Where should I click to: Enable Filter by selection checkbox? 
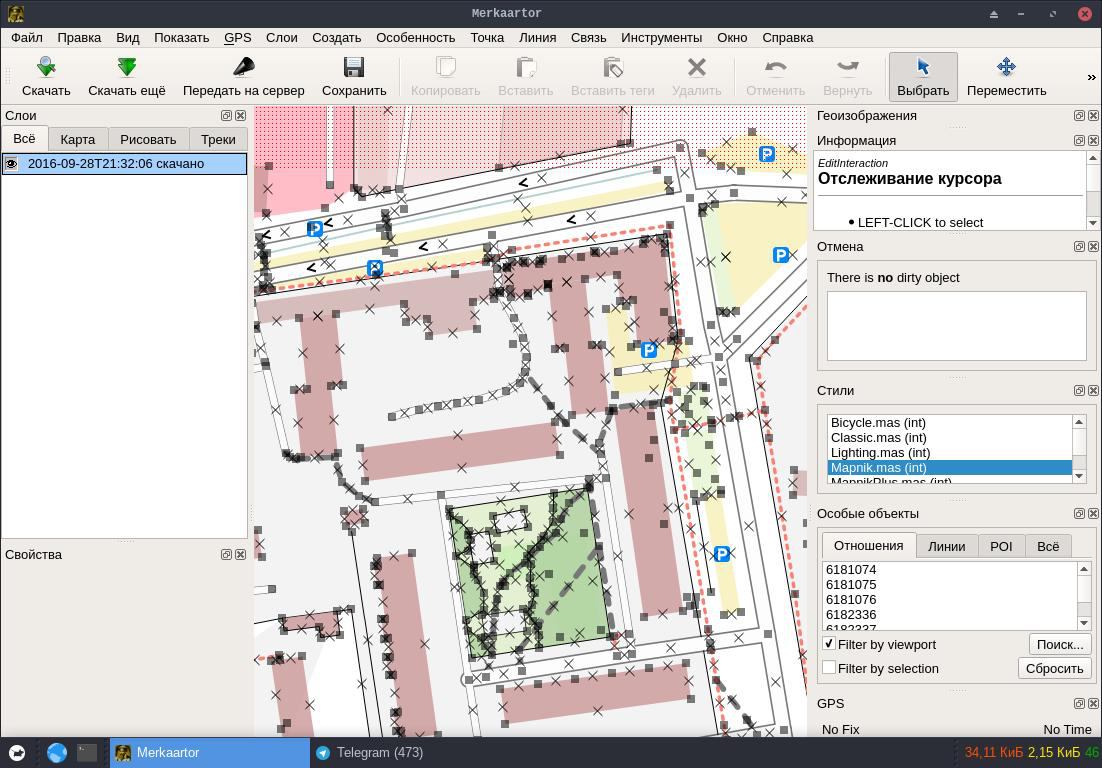pyautogui.click(x=829, y=668)
